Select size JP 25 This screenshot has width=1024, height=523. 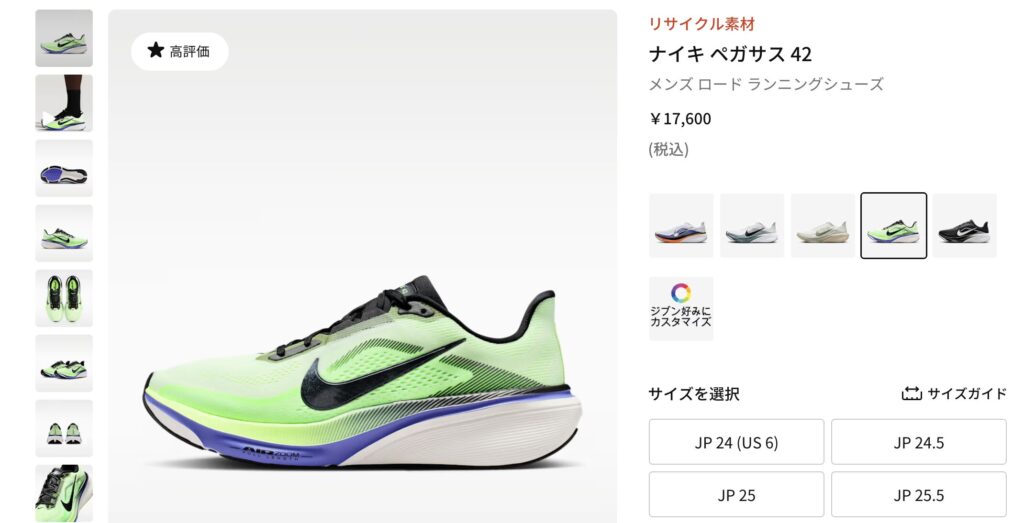[x=737, y=495]
